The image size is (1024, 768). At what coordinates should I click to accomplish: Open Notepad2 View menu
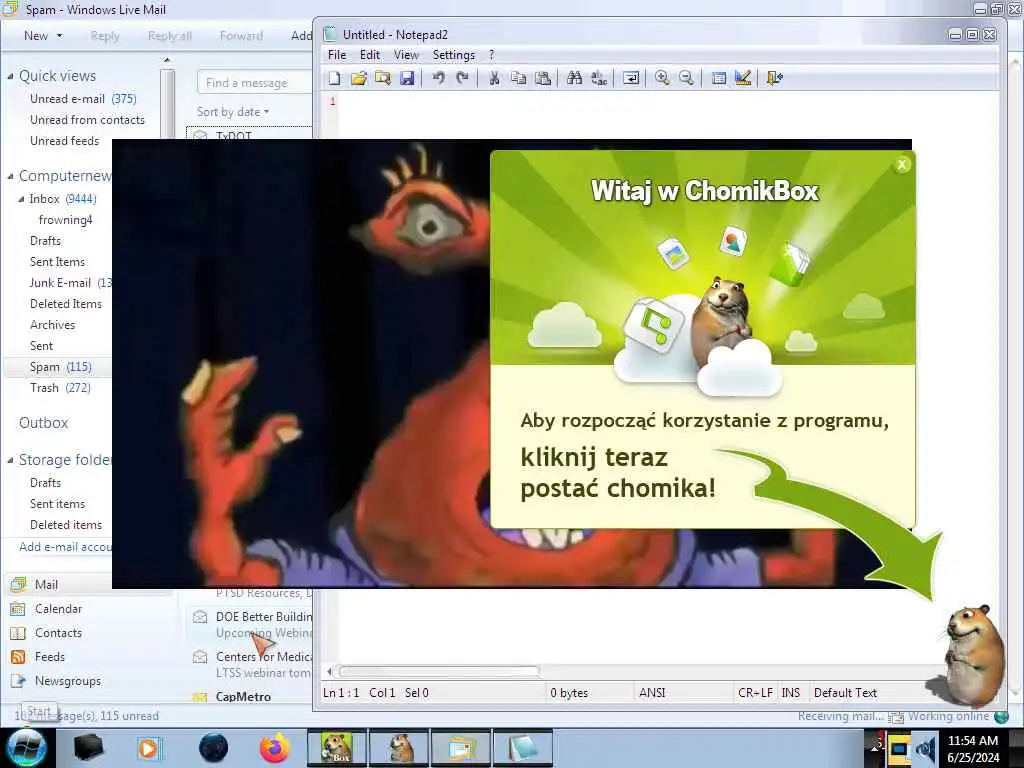click(x=406, y=55)
